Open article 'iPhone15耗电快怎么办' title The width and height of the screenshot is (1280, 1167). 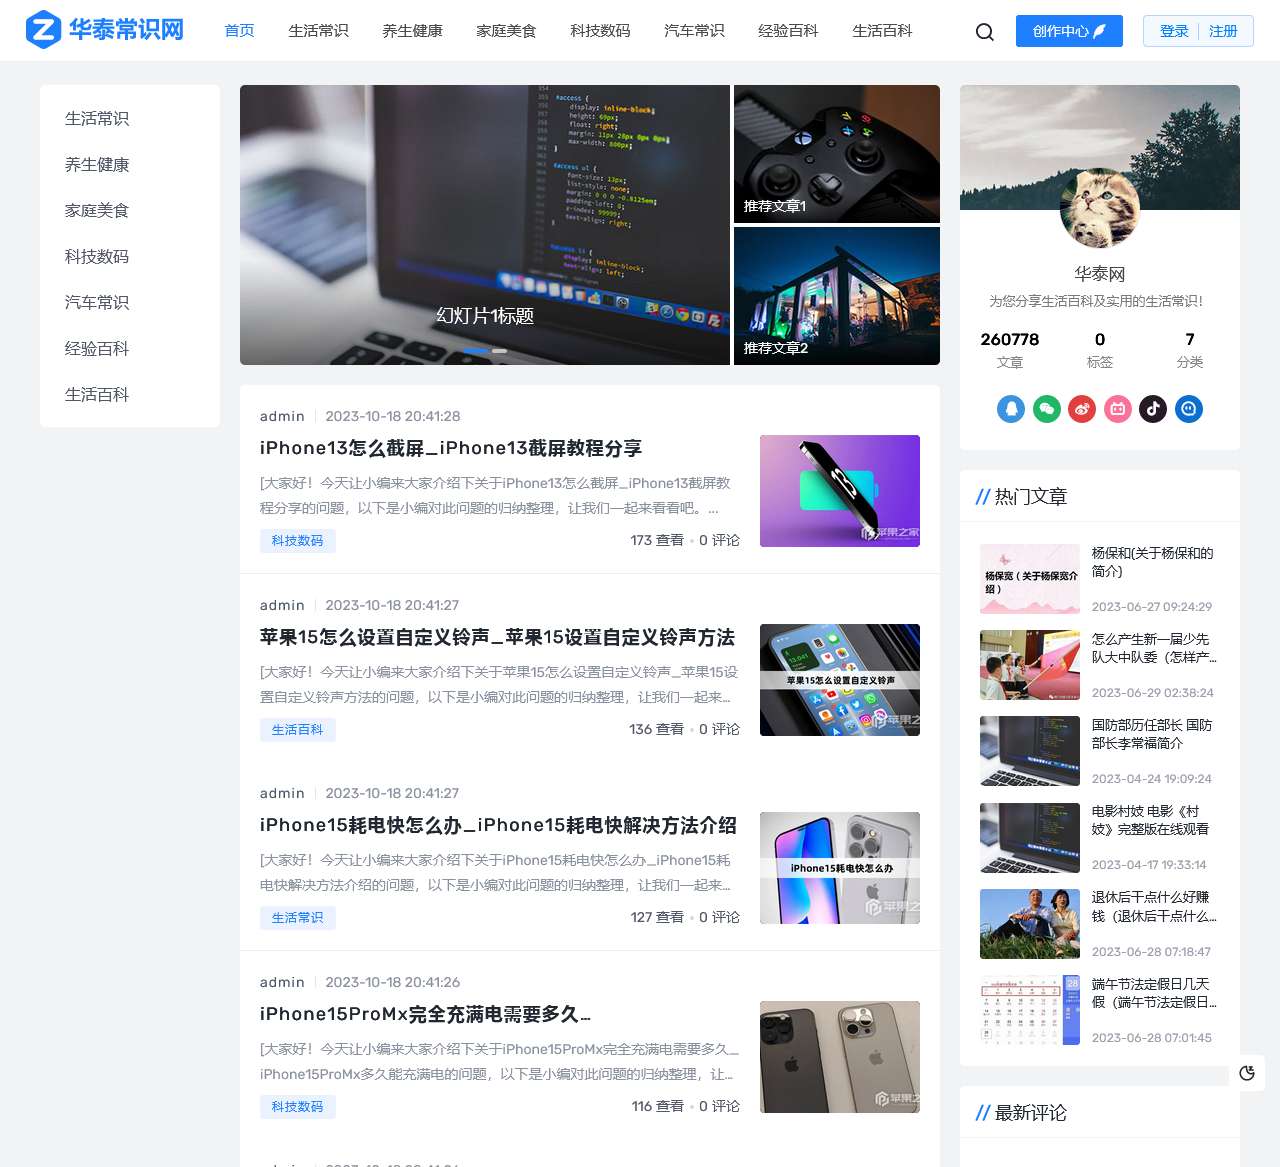click(498, 825)
